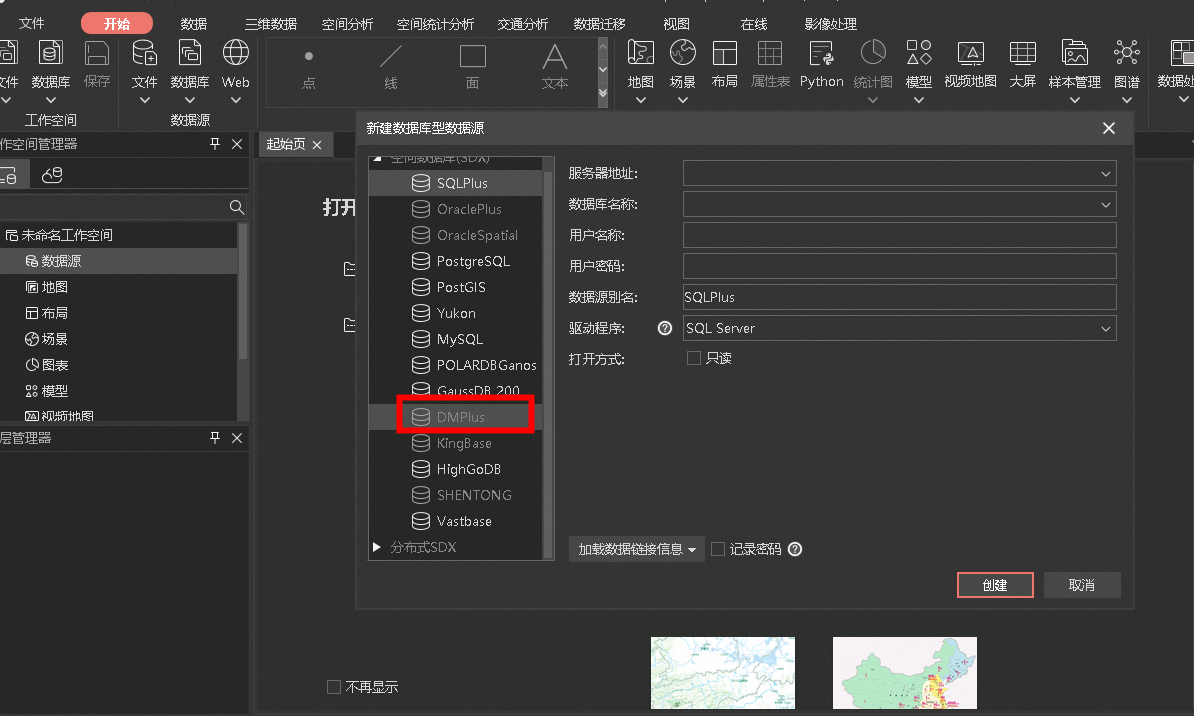
Task: Open the 数据库 workspace icon
Action: click(x=50, y=55)
